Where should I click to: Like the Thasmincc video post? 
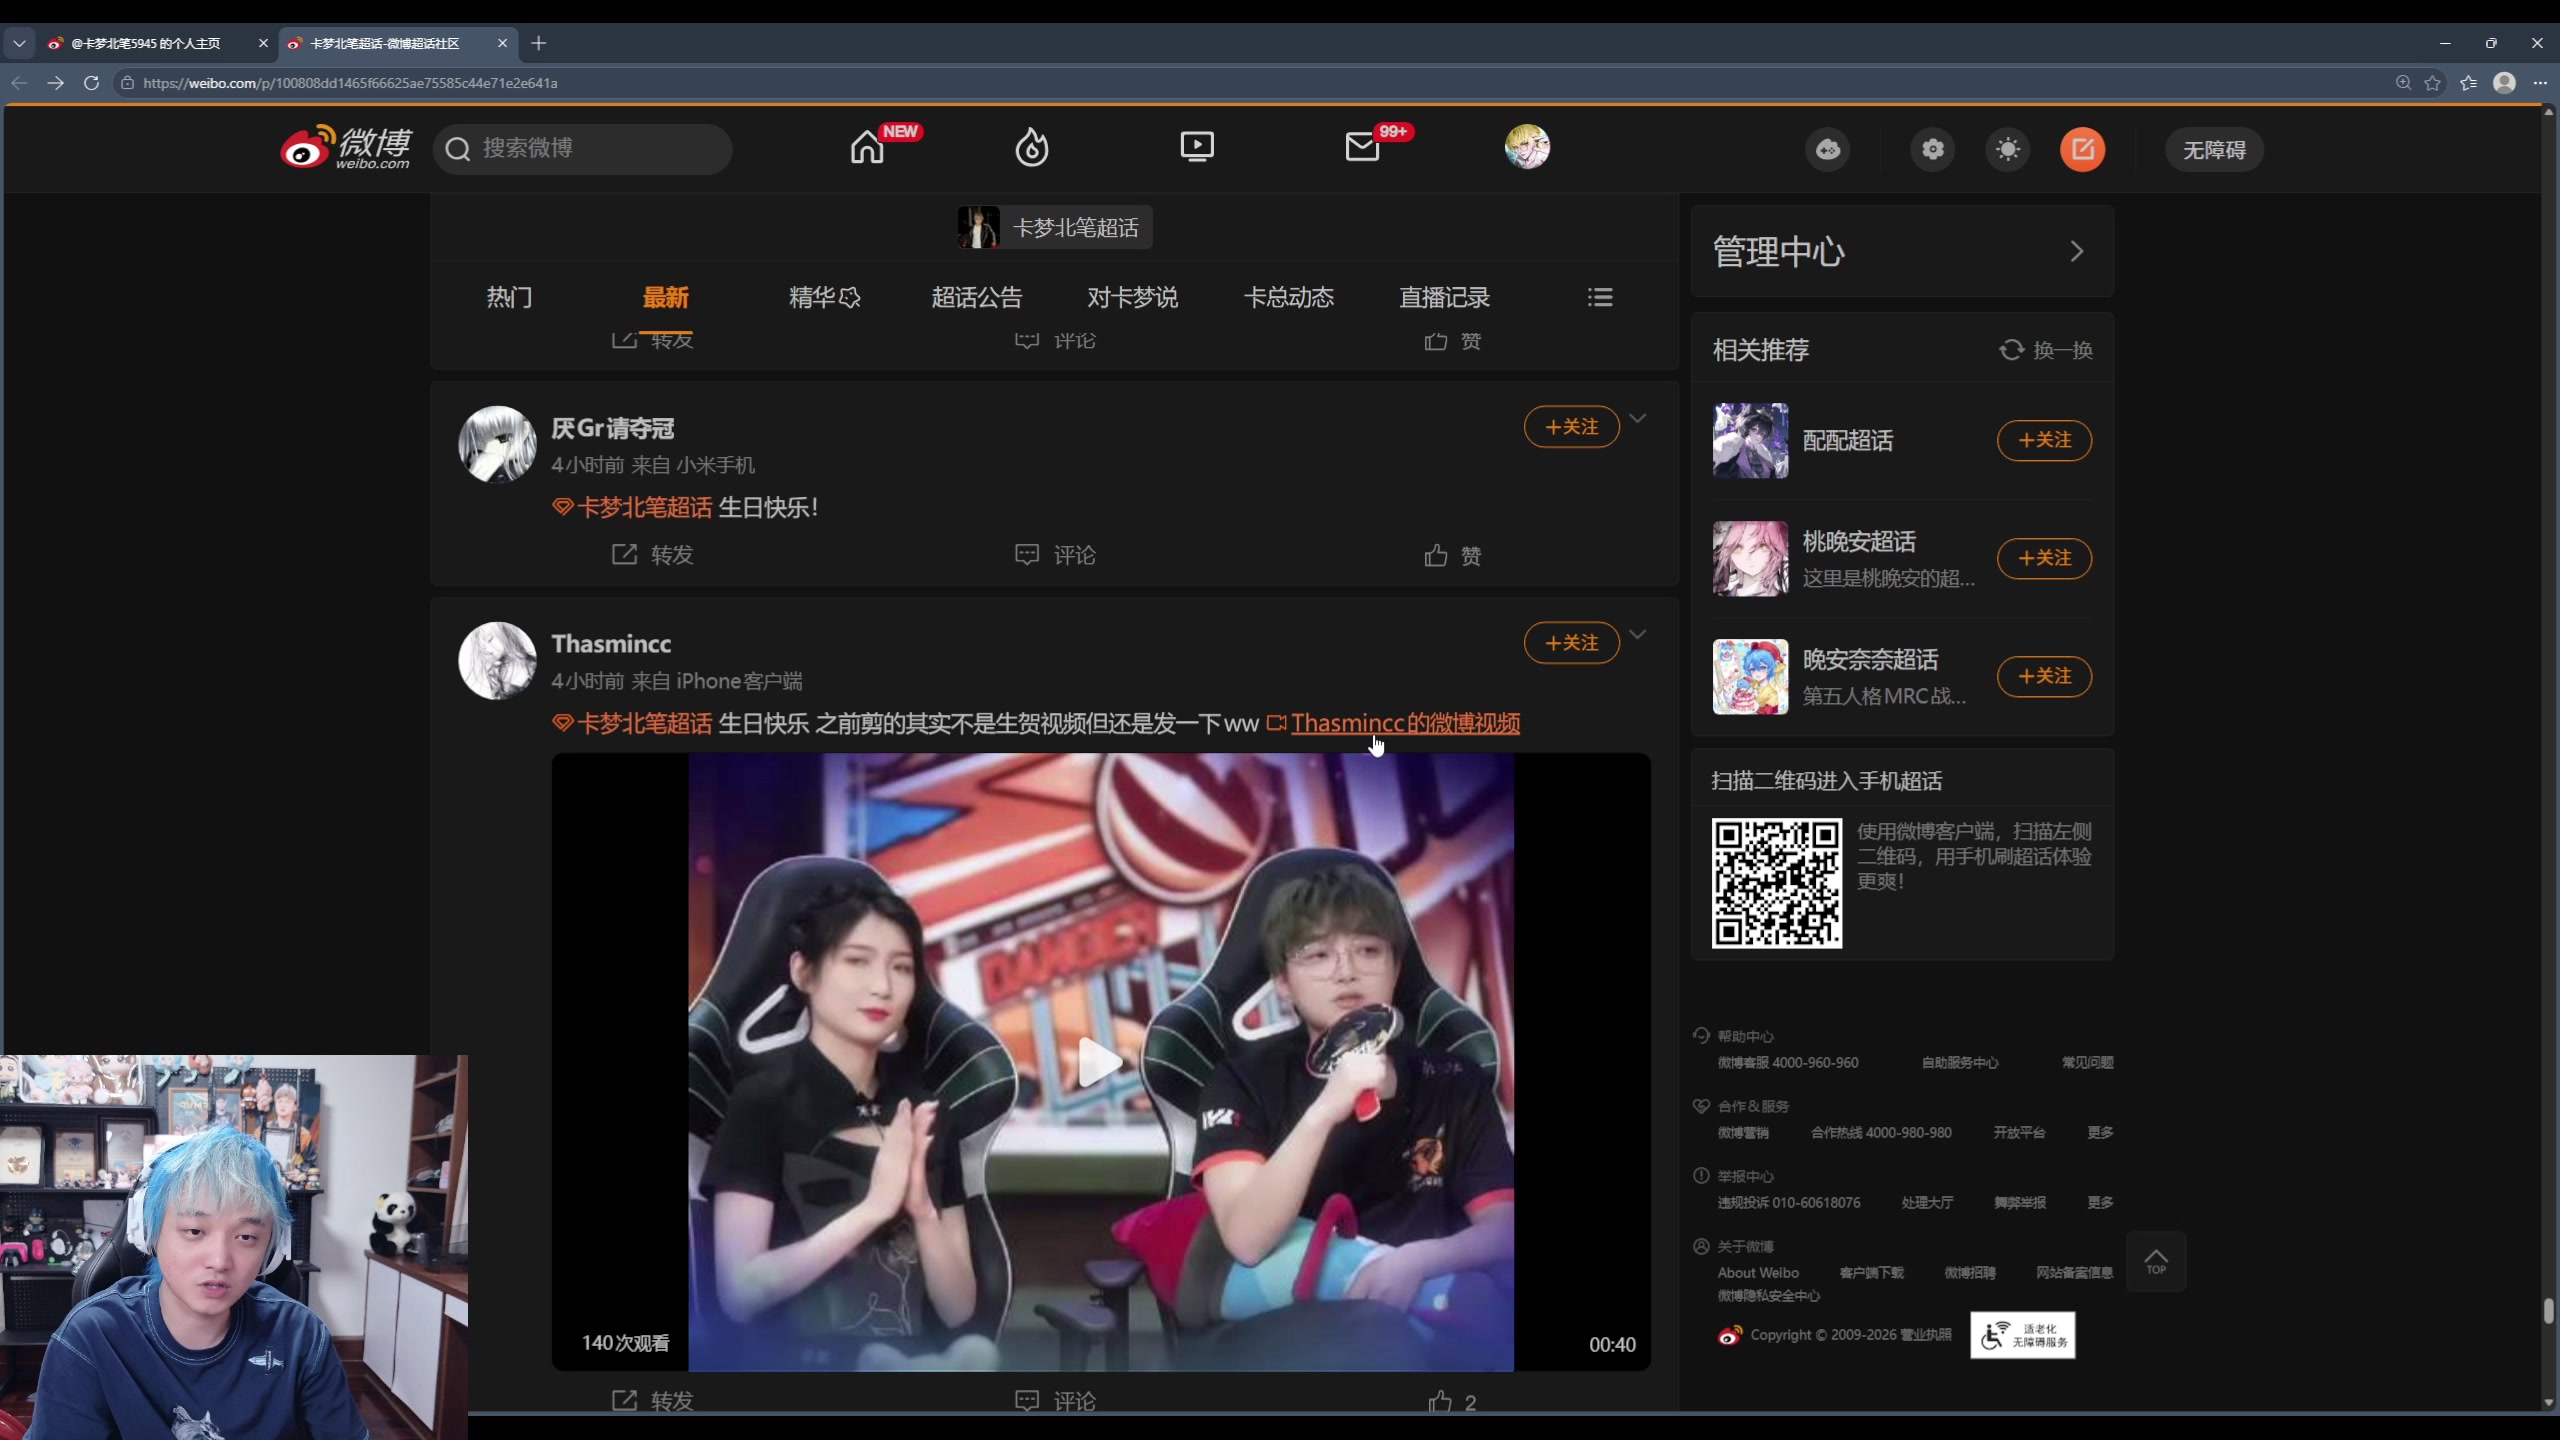pyautogui.click(x=1440, y=1401)
